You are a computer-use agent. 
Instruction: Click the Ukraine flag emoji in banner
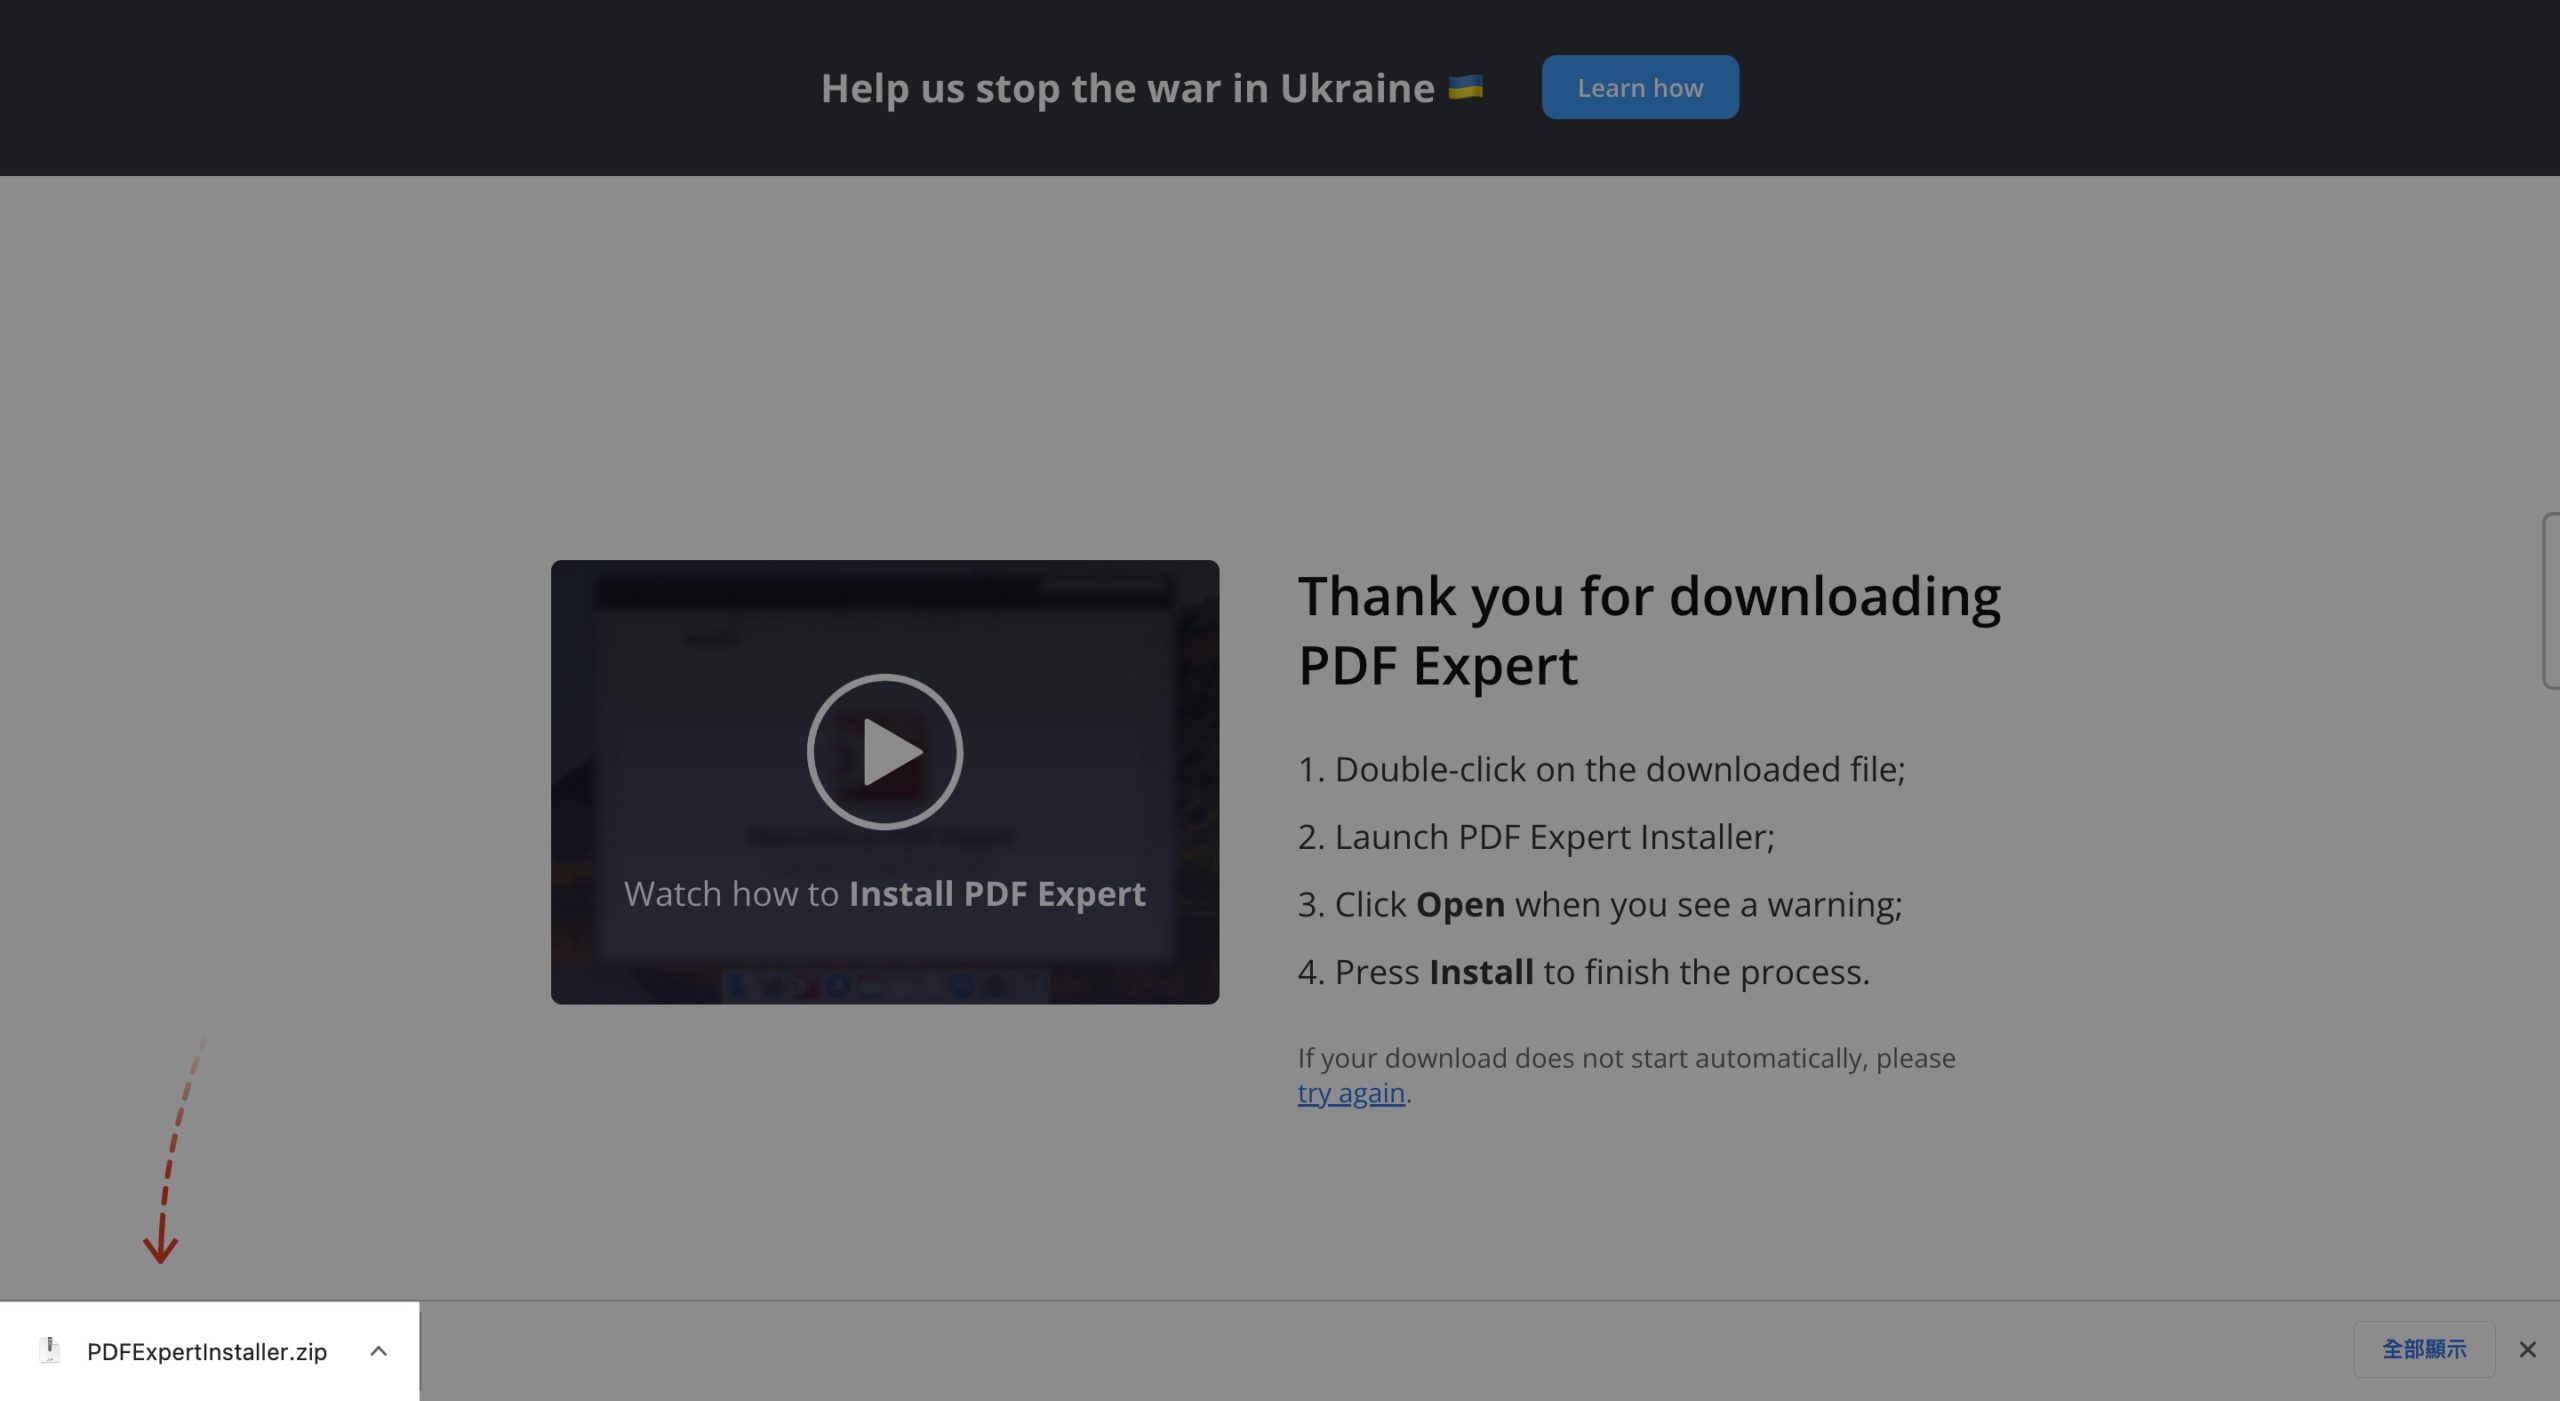(1465, 87)
